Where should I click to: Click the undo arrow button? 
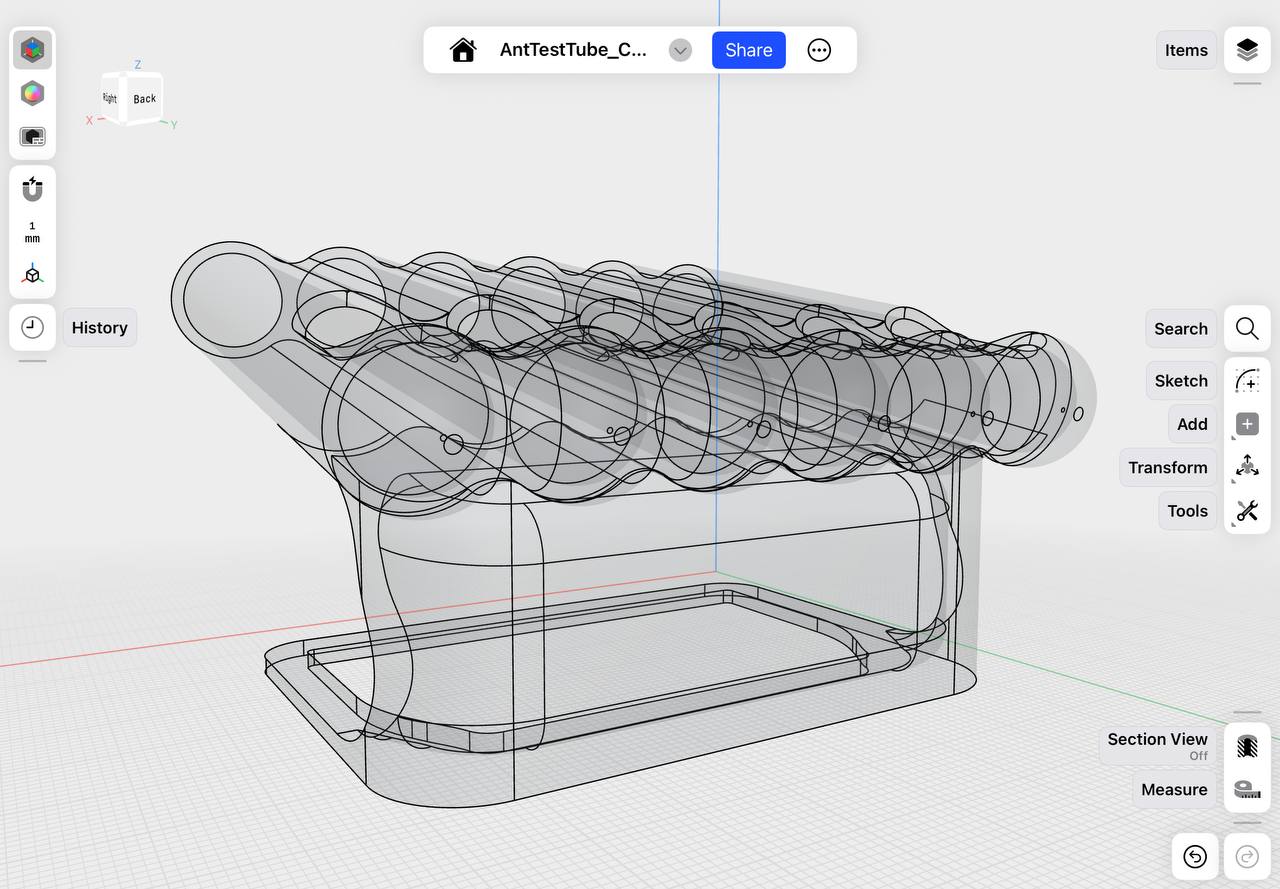1195,857
